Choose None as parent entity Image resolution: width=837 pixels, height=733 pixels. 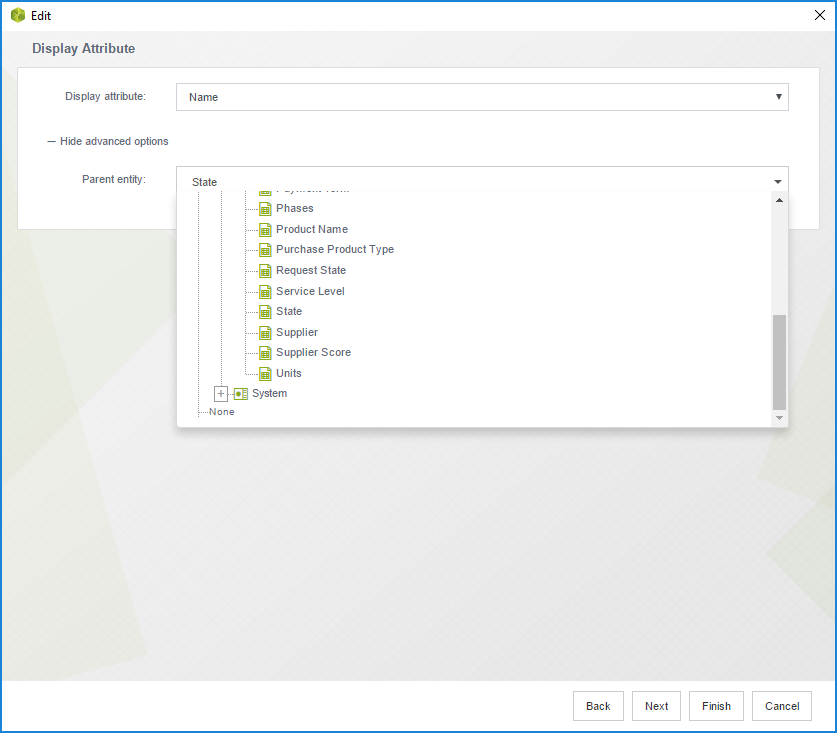click(222, 412)
